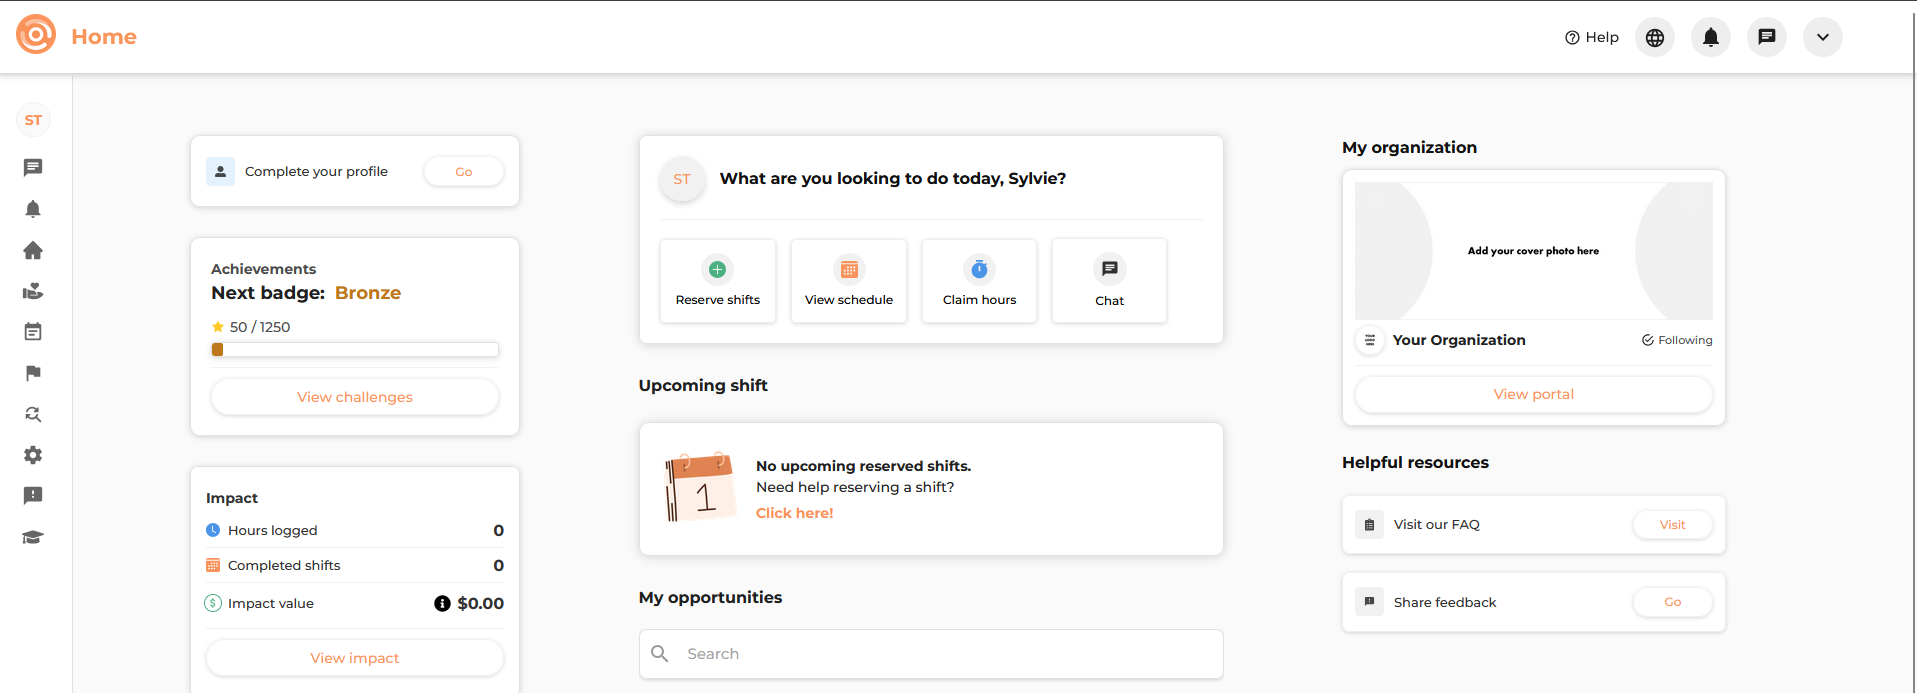
Task: Click the globe language icon in header
Action: coord(1655,37)
